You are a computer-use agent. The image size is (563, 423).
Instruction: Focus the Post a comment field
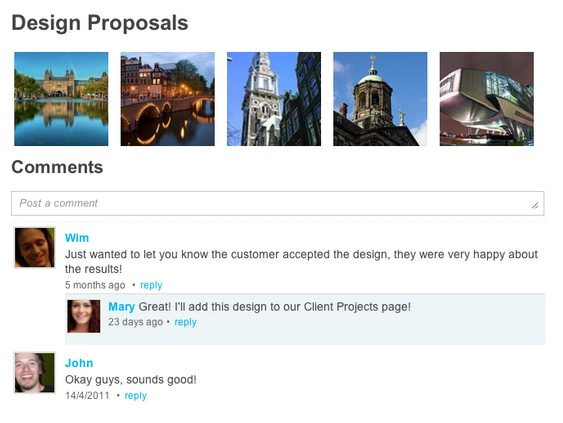tap(278, 203)
